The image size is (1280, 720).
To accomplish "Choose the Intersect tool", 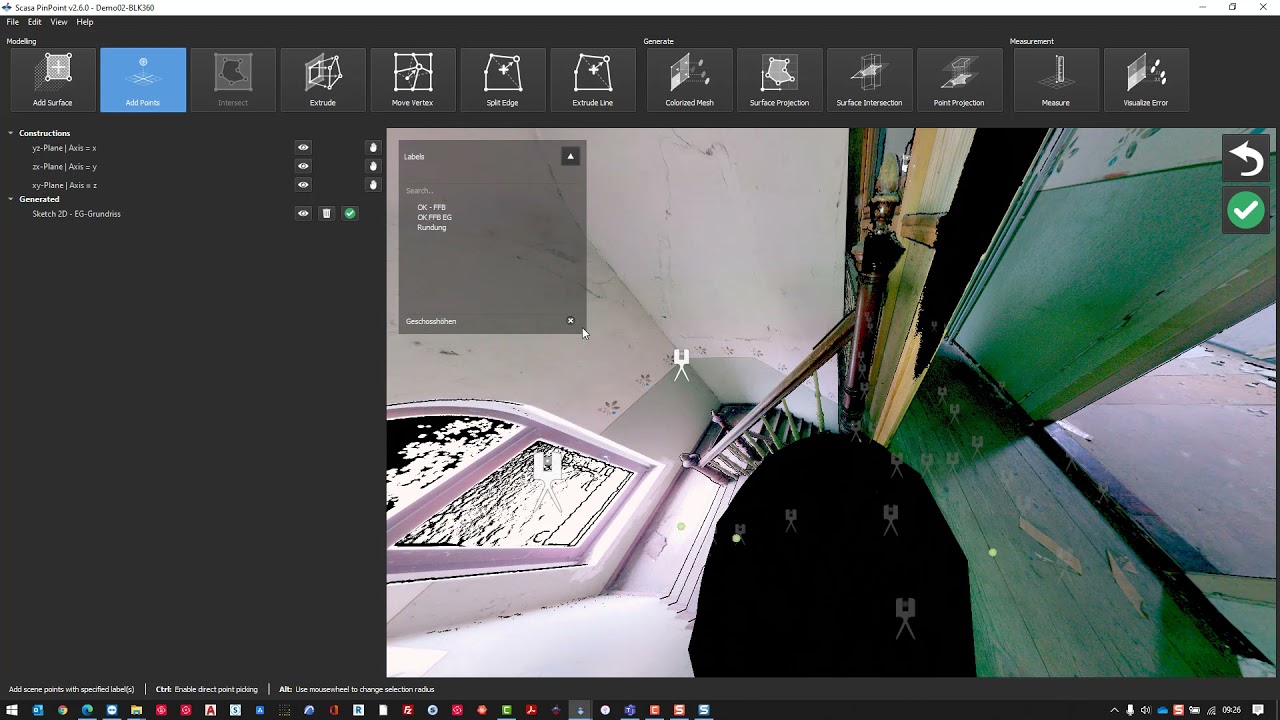I will (233, 79).
